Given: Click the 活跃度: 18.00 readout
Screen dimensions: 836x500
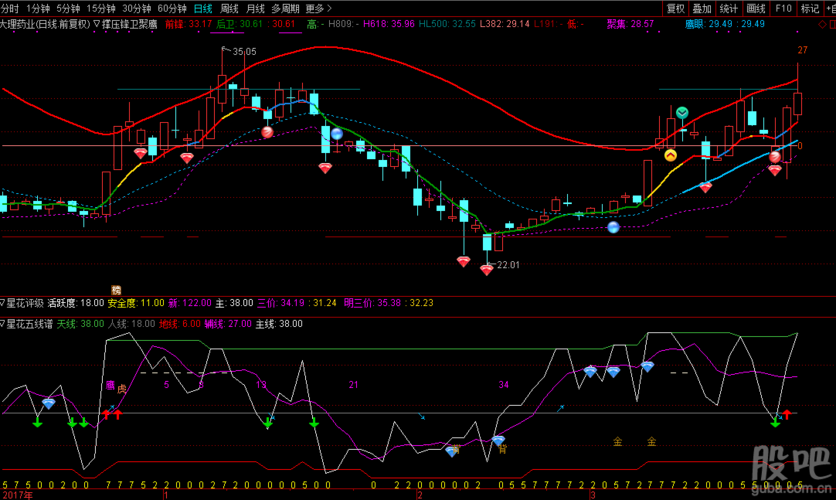Looking at the screenshot, I should [x=76, y=303].
